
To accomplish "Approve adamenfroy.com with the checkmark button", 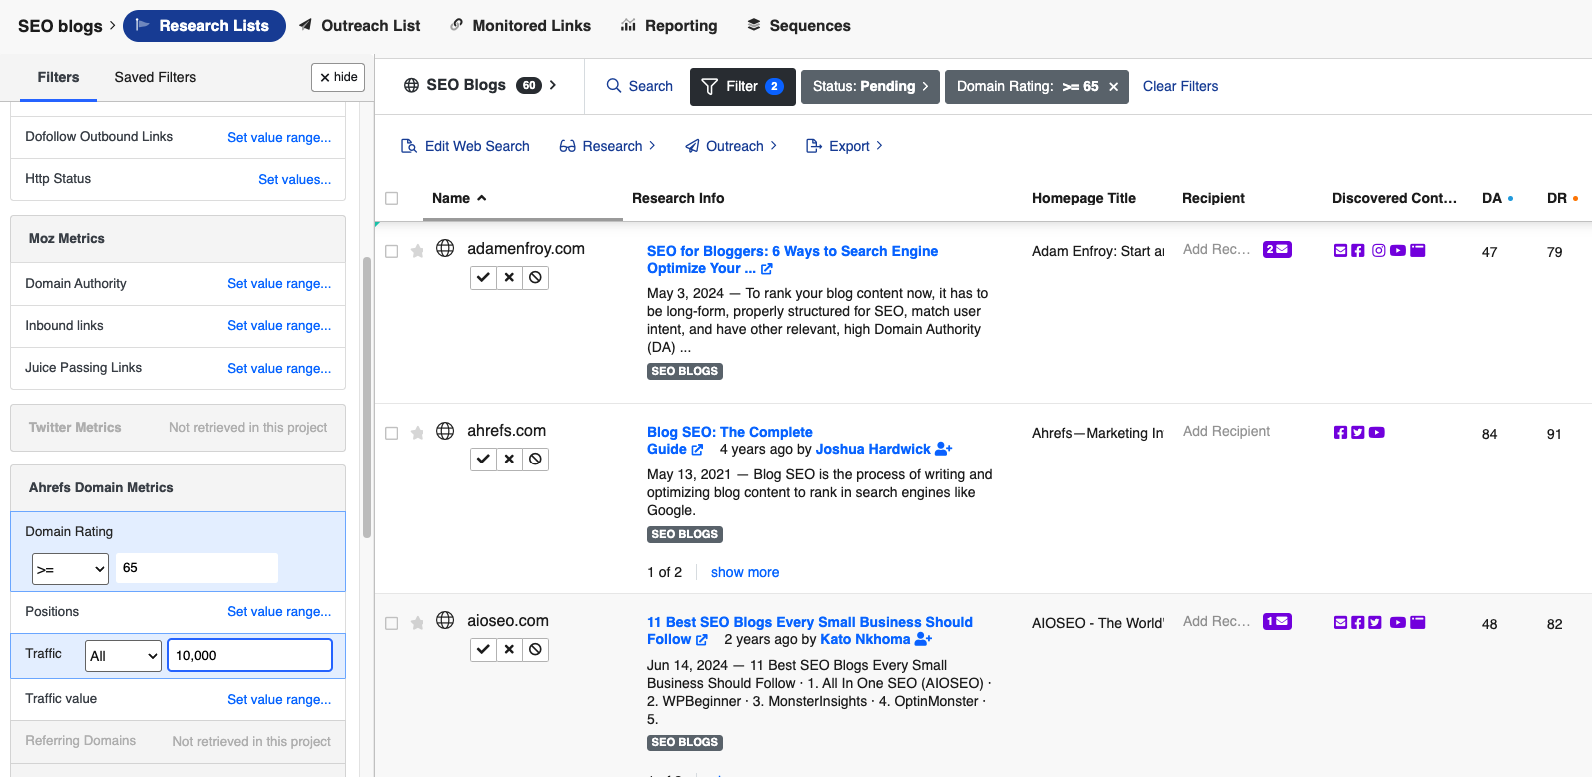I will click(x=483, y=277).
